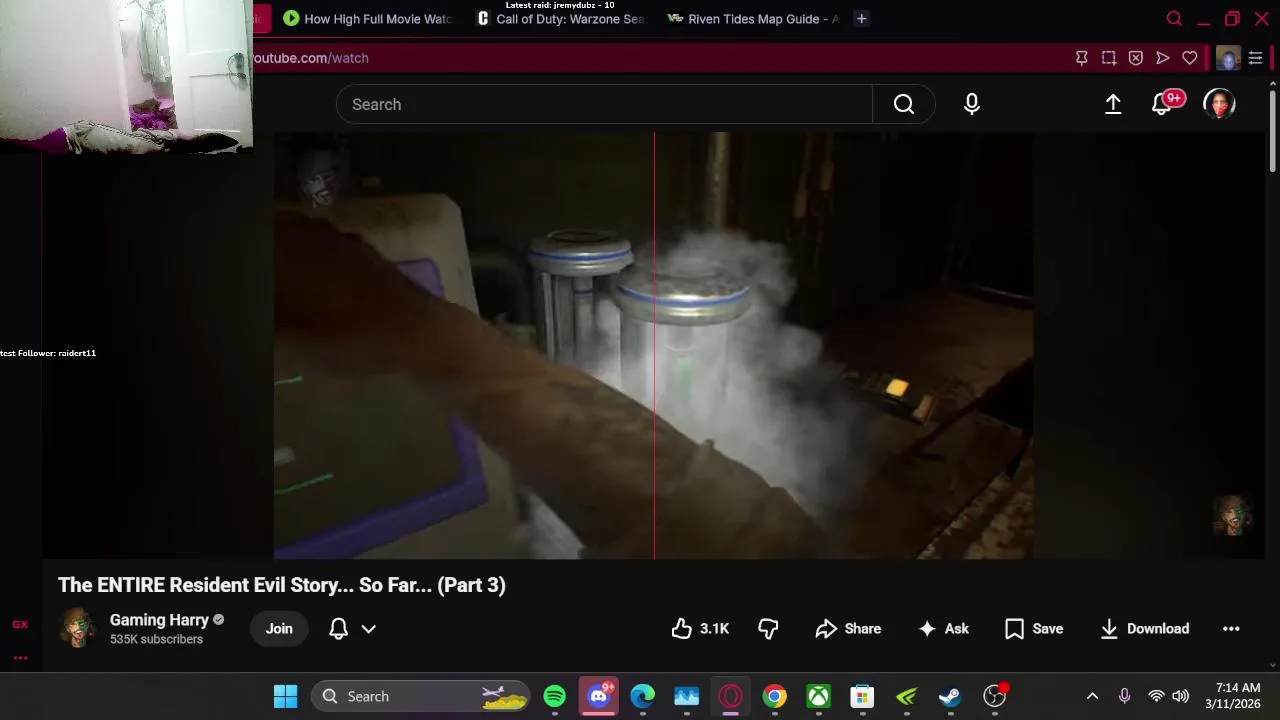Click the YouTube search field

[604, 104]
